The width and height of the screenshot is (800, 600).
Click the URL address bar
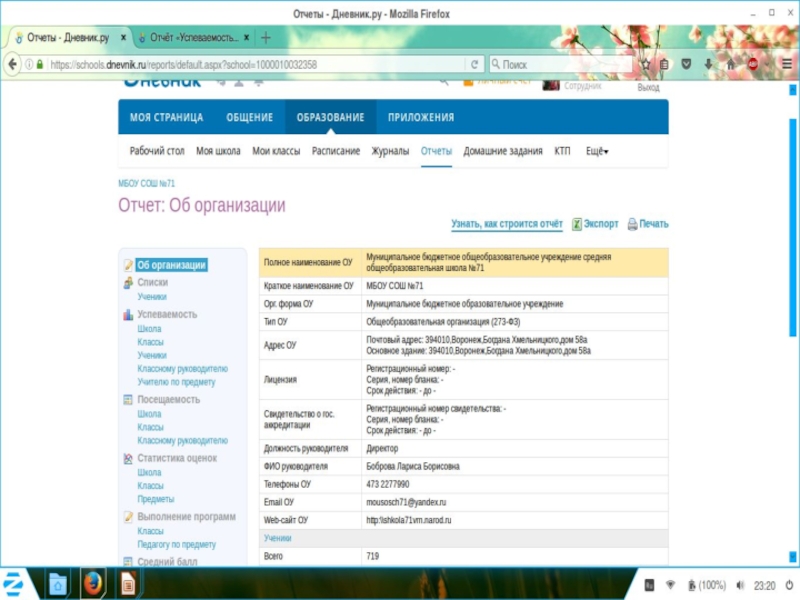pos(250,64)
